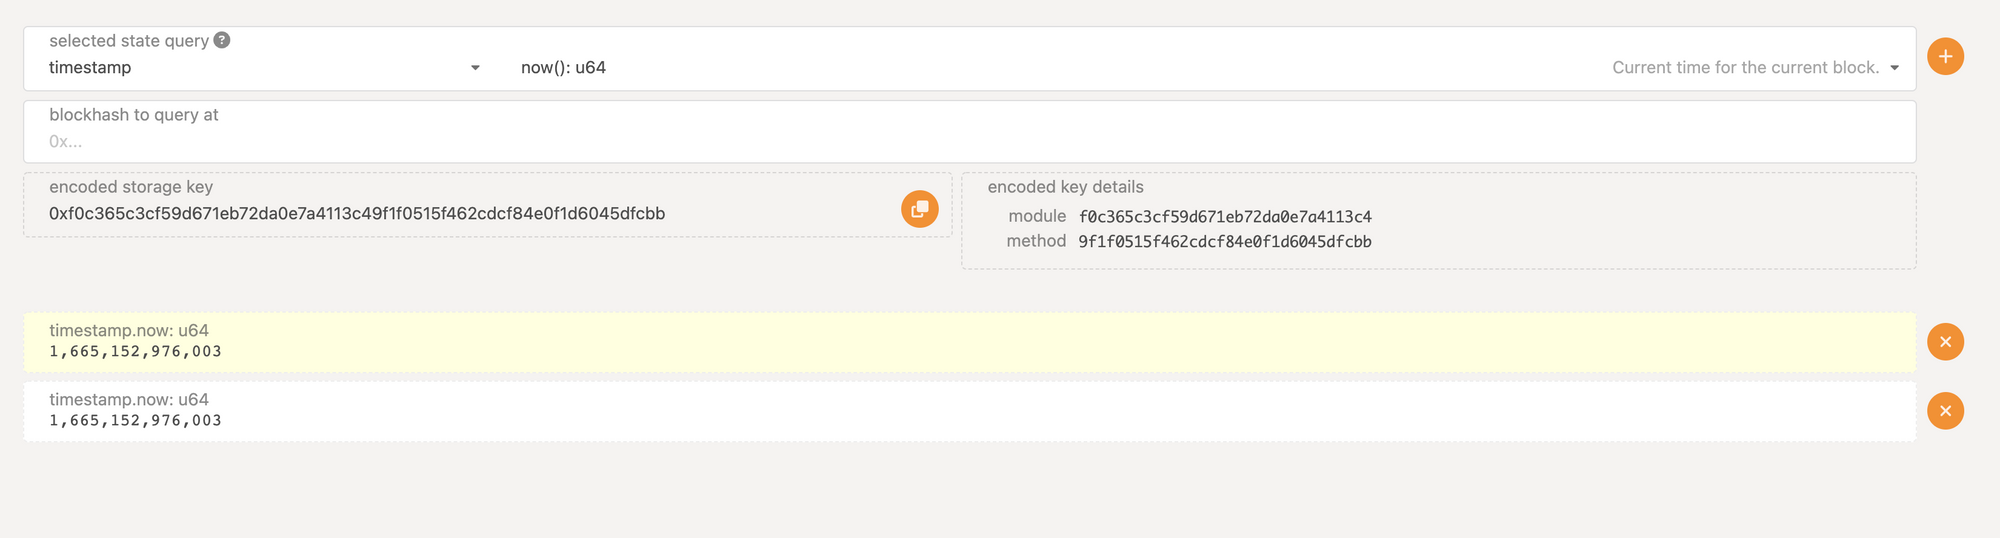Screen dimensions: 2000x538
Task: Remove the highlighted timestamp.now result
Action: (1945, 342)
